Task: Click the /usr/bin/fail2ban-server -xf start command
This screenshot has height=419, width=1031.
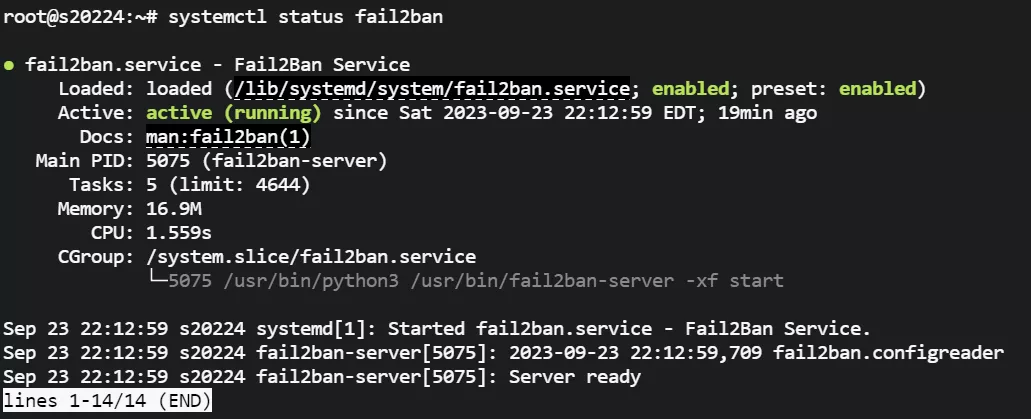Action: tap(597, 281)
